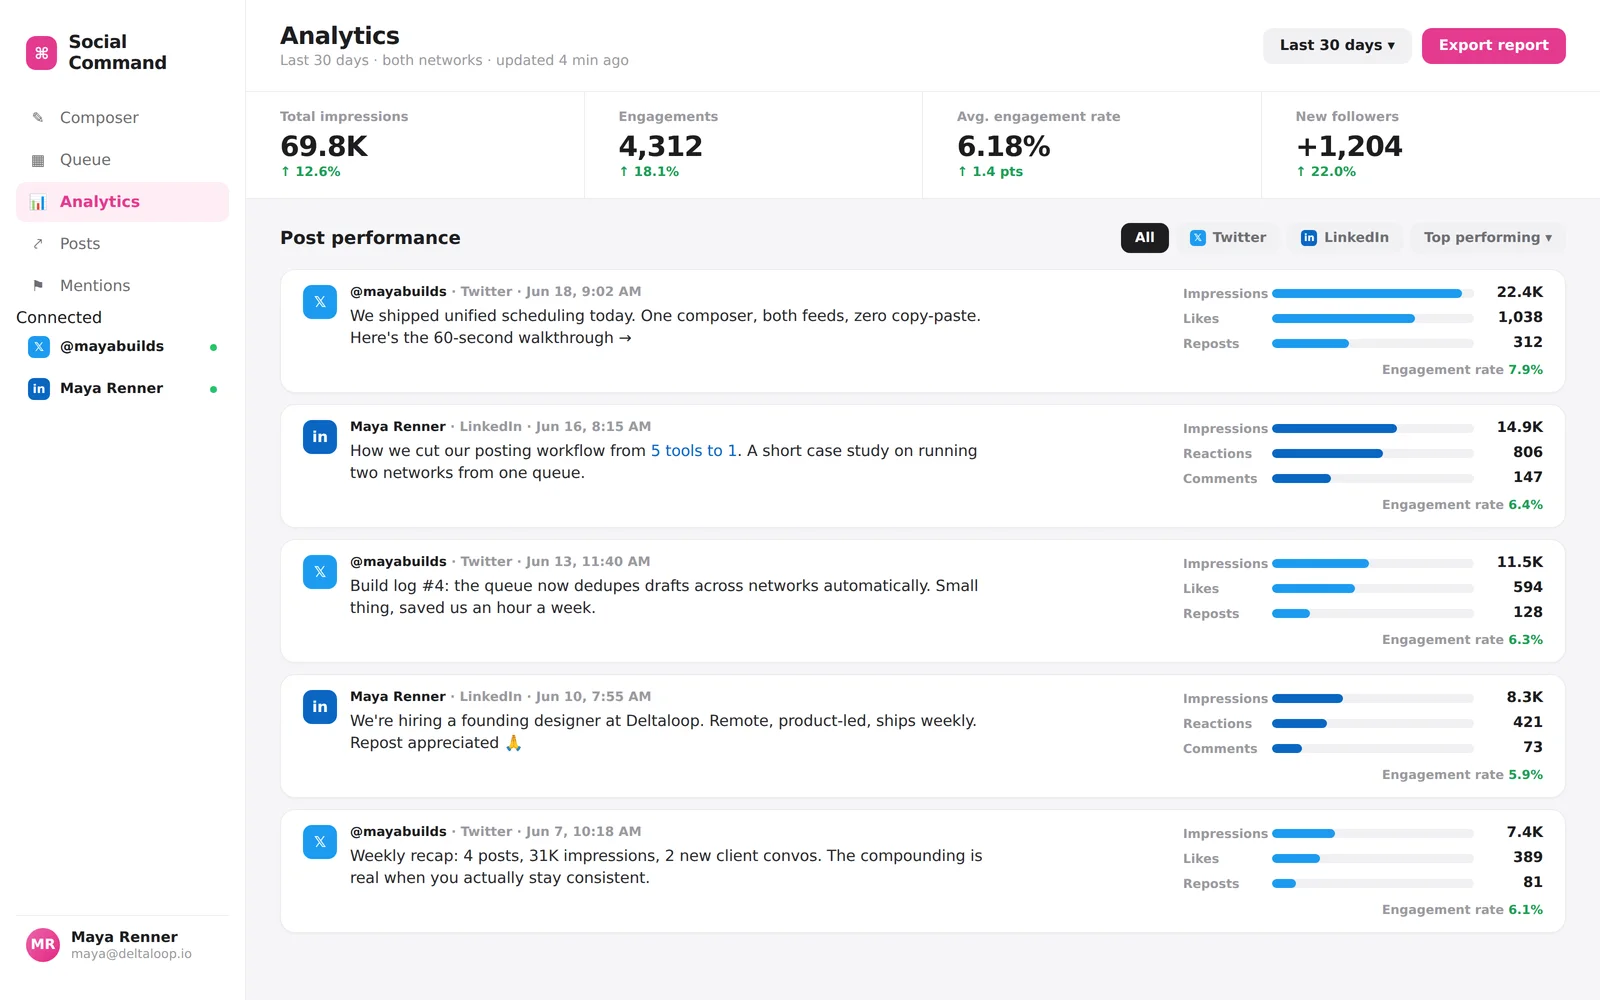This screenshot has width=1600, height=1000.
Task: Open Posts in the sidebar
Action: click(x=122, y=244)
